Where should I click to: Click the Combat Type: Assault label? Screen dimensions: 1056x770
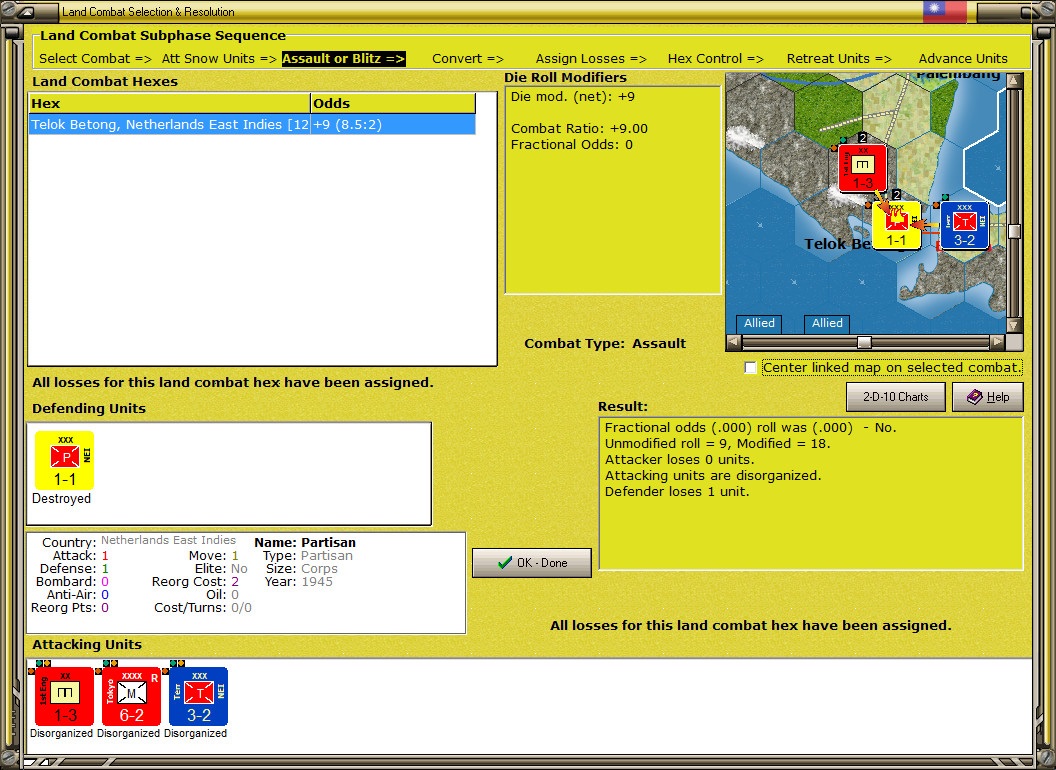click(x=605, y=344)
